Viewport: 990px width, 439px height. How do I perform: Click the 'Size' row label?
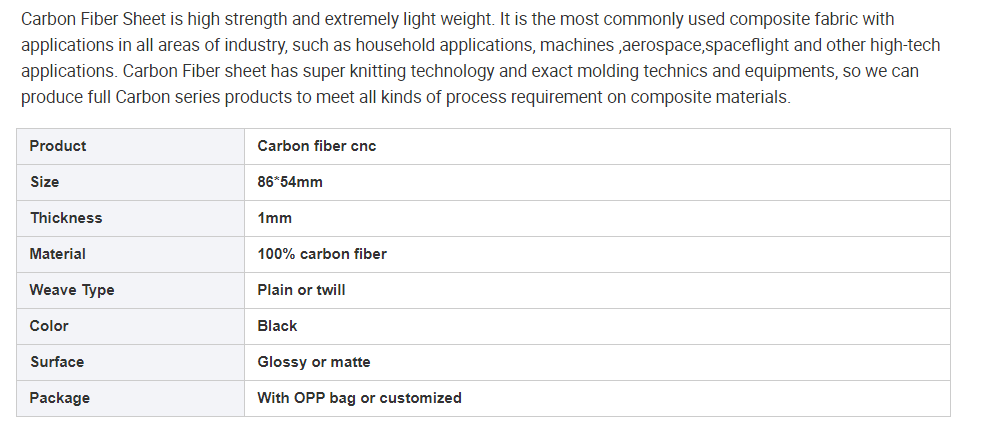pos(45,182)
